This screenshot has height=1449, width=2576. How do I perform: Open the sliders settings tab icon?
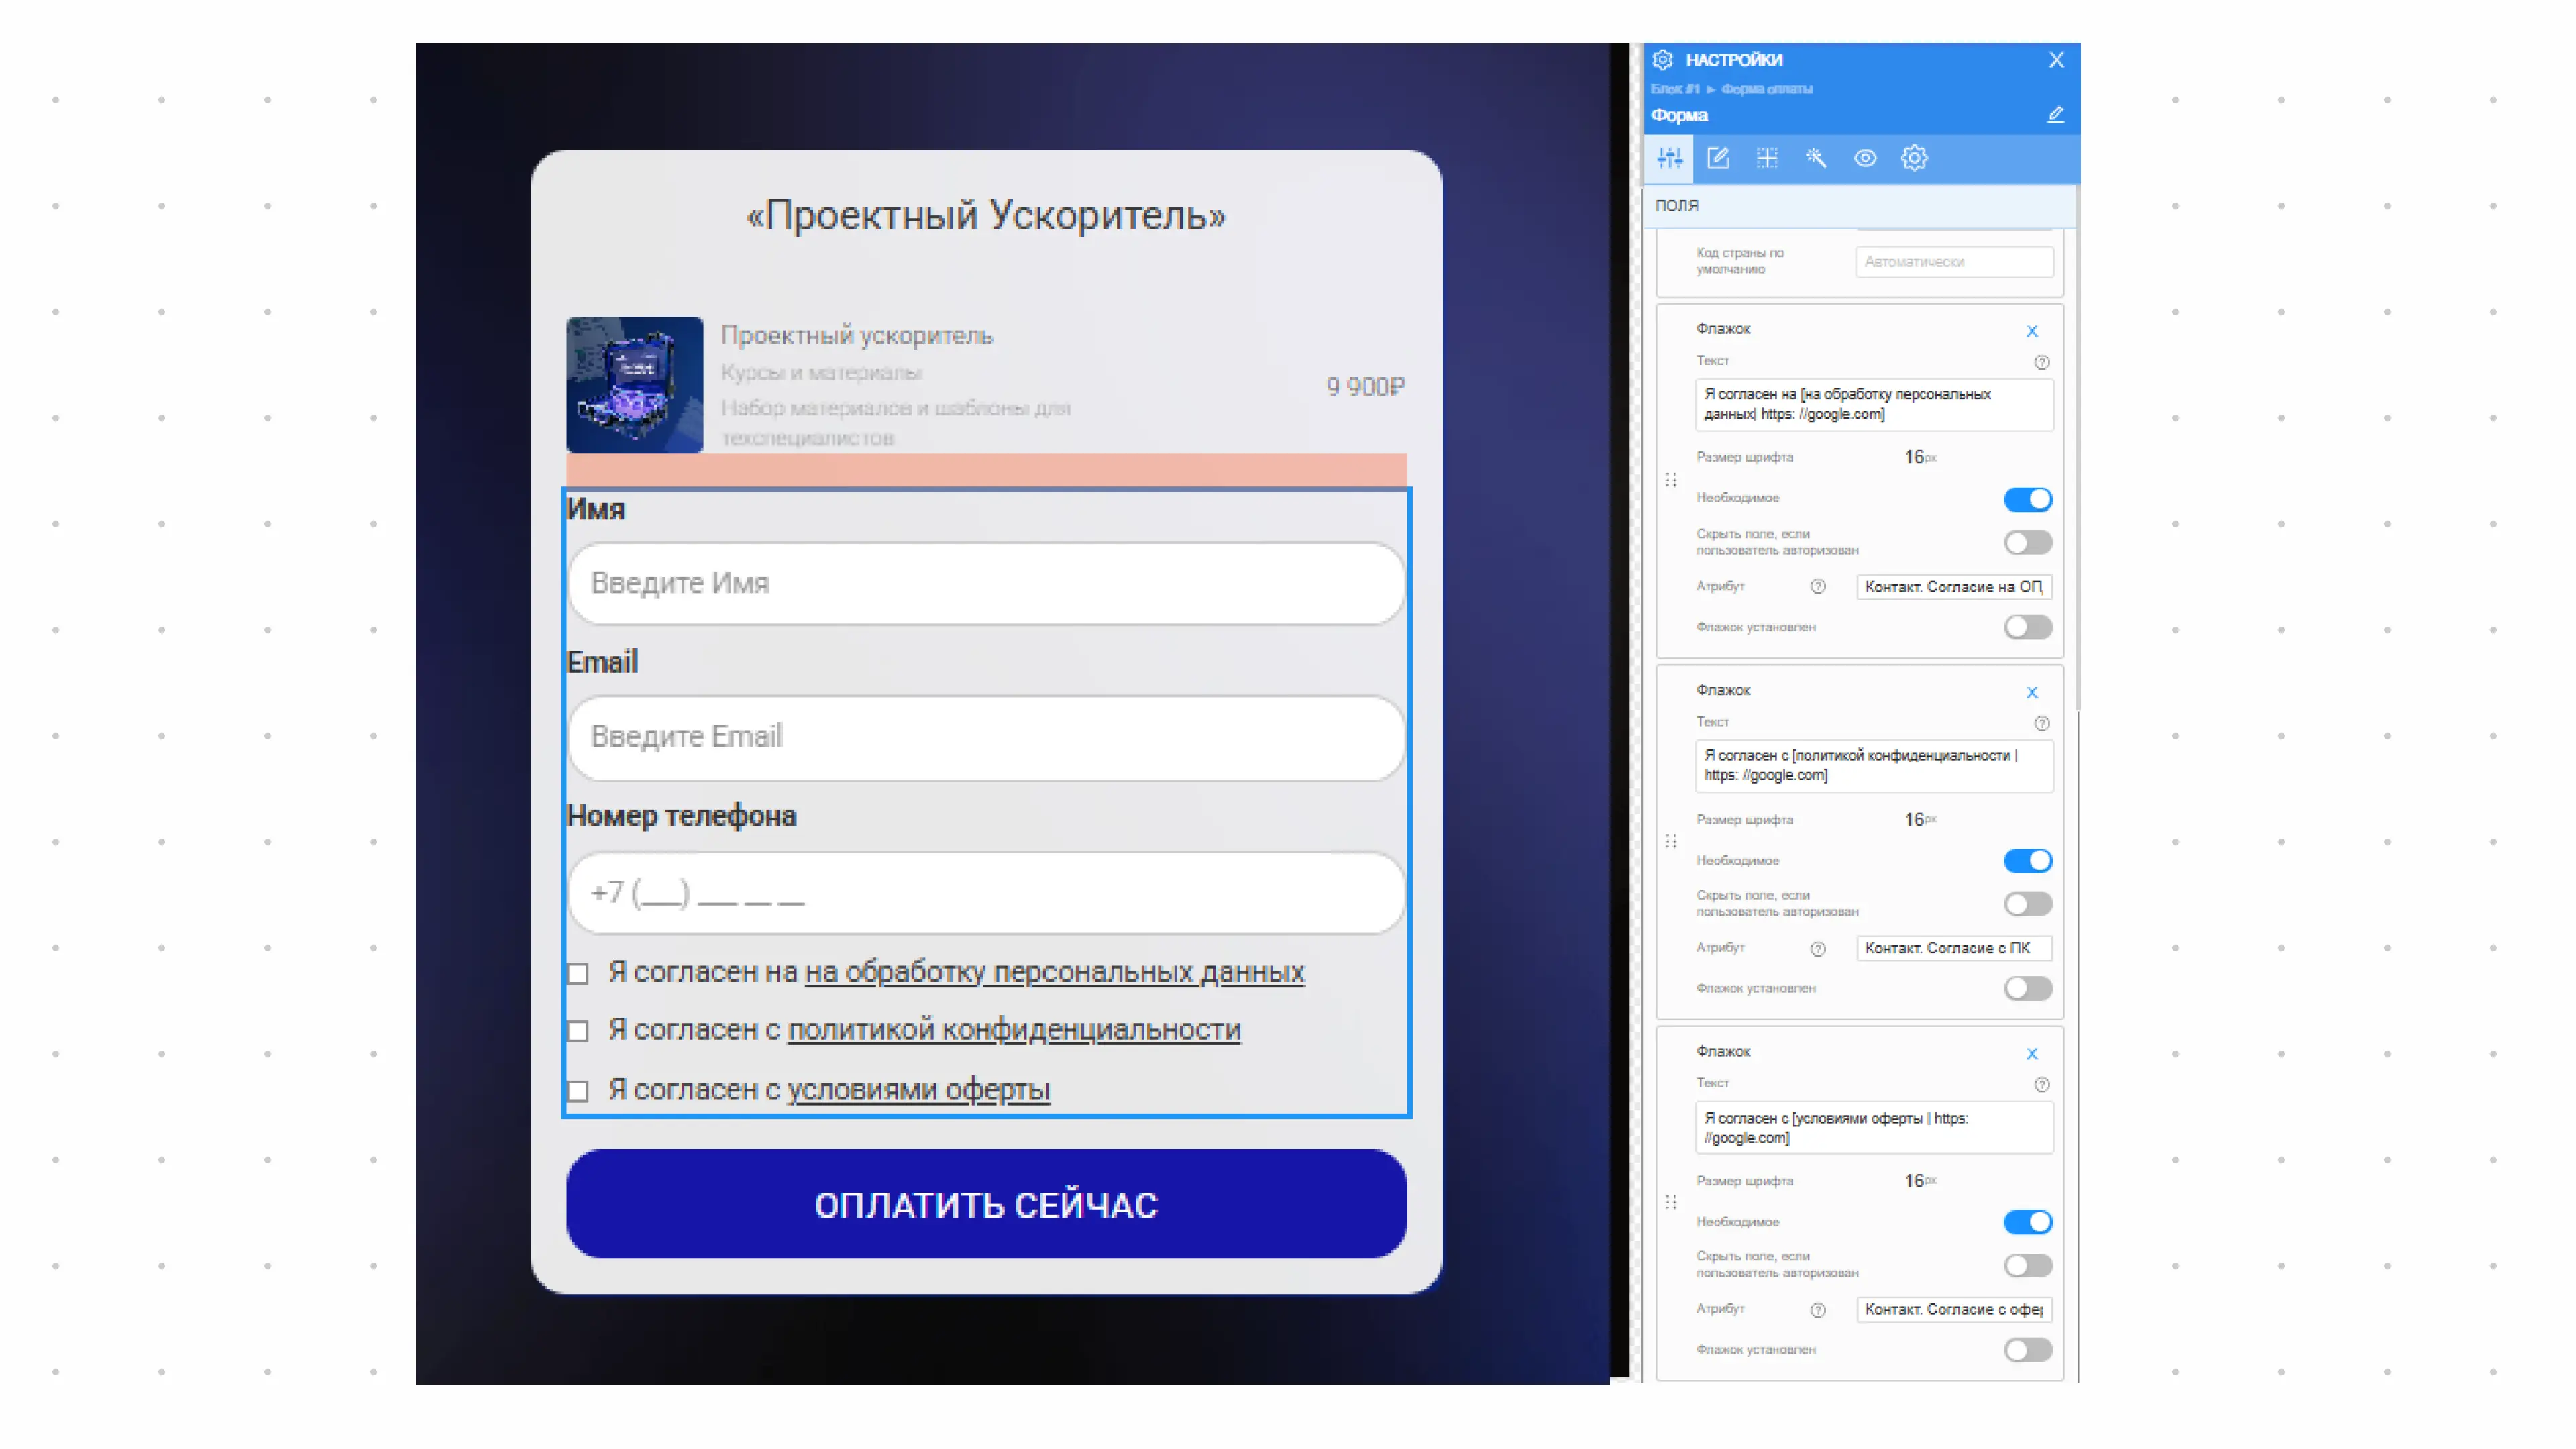point(1669,158)
